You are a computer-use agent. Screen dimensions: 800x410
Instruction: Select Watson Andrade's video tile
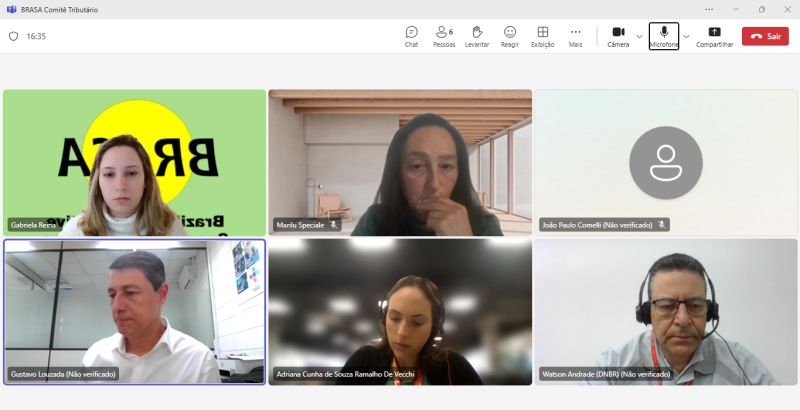pos(665,310)
